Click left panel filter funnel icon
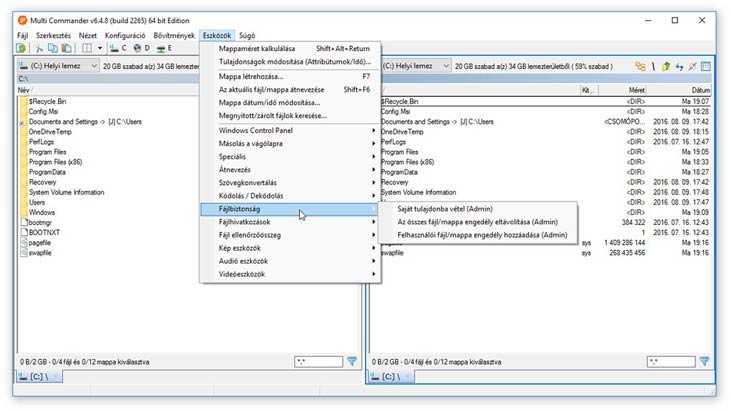The width and height of the screenshot is (730, 410). [x=352, y=361]
